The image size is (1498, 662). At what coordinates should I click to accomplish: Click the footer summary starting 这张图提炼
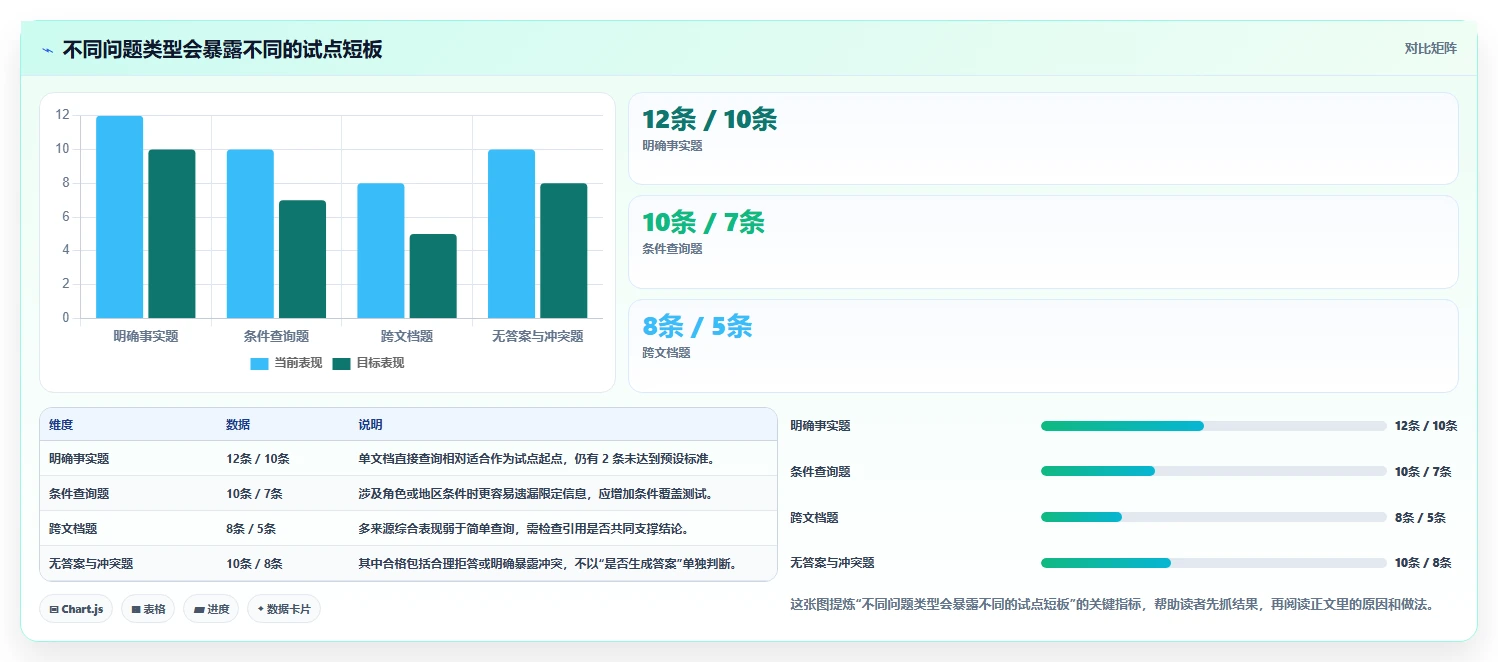1112,605
